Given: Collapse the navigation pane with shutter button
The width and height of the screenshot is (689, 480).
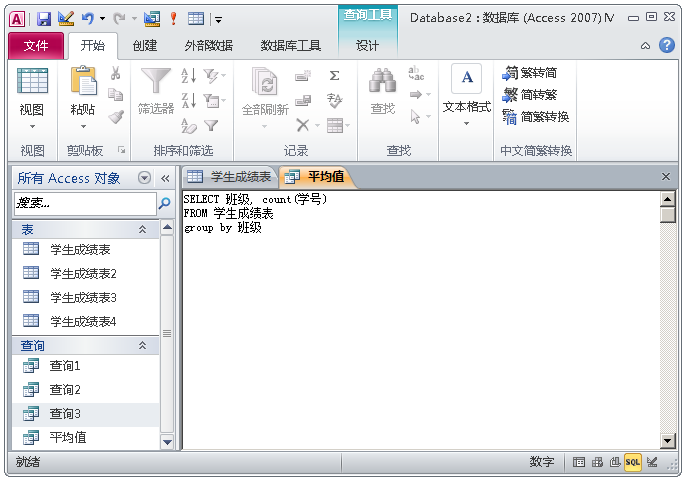Looking at the screenshot, I should pyautogui.click(x=165, y=178).
